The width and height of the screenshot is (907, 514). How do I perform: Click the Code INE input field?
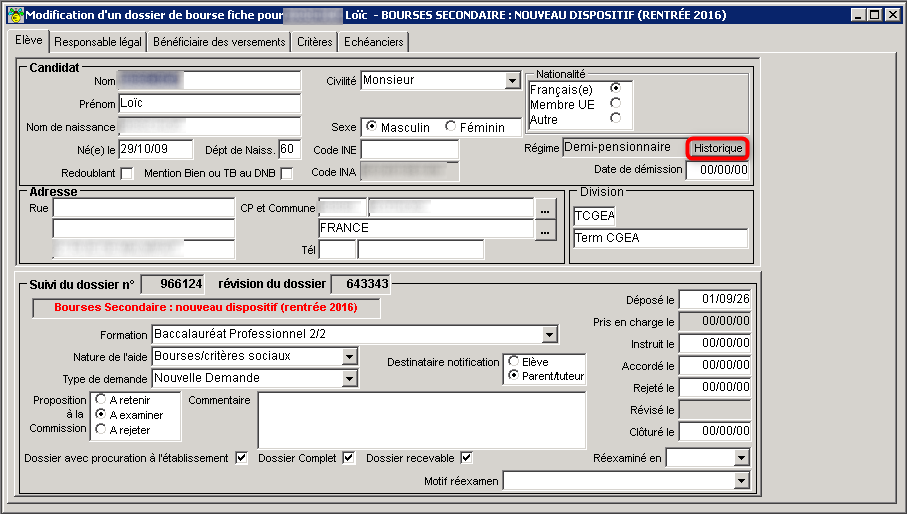[x=410, y=150]
